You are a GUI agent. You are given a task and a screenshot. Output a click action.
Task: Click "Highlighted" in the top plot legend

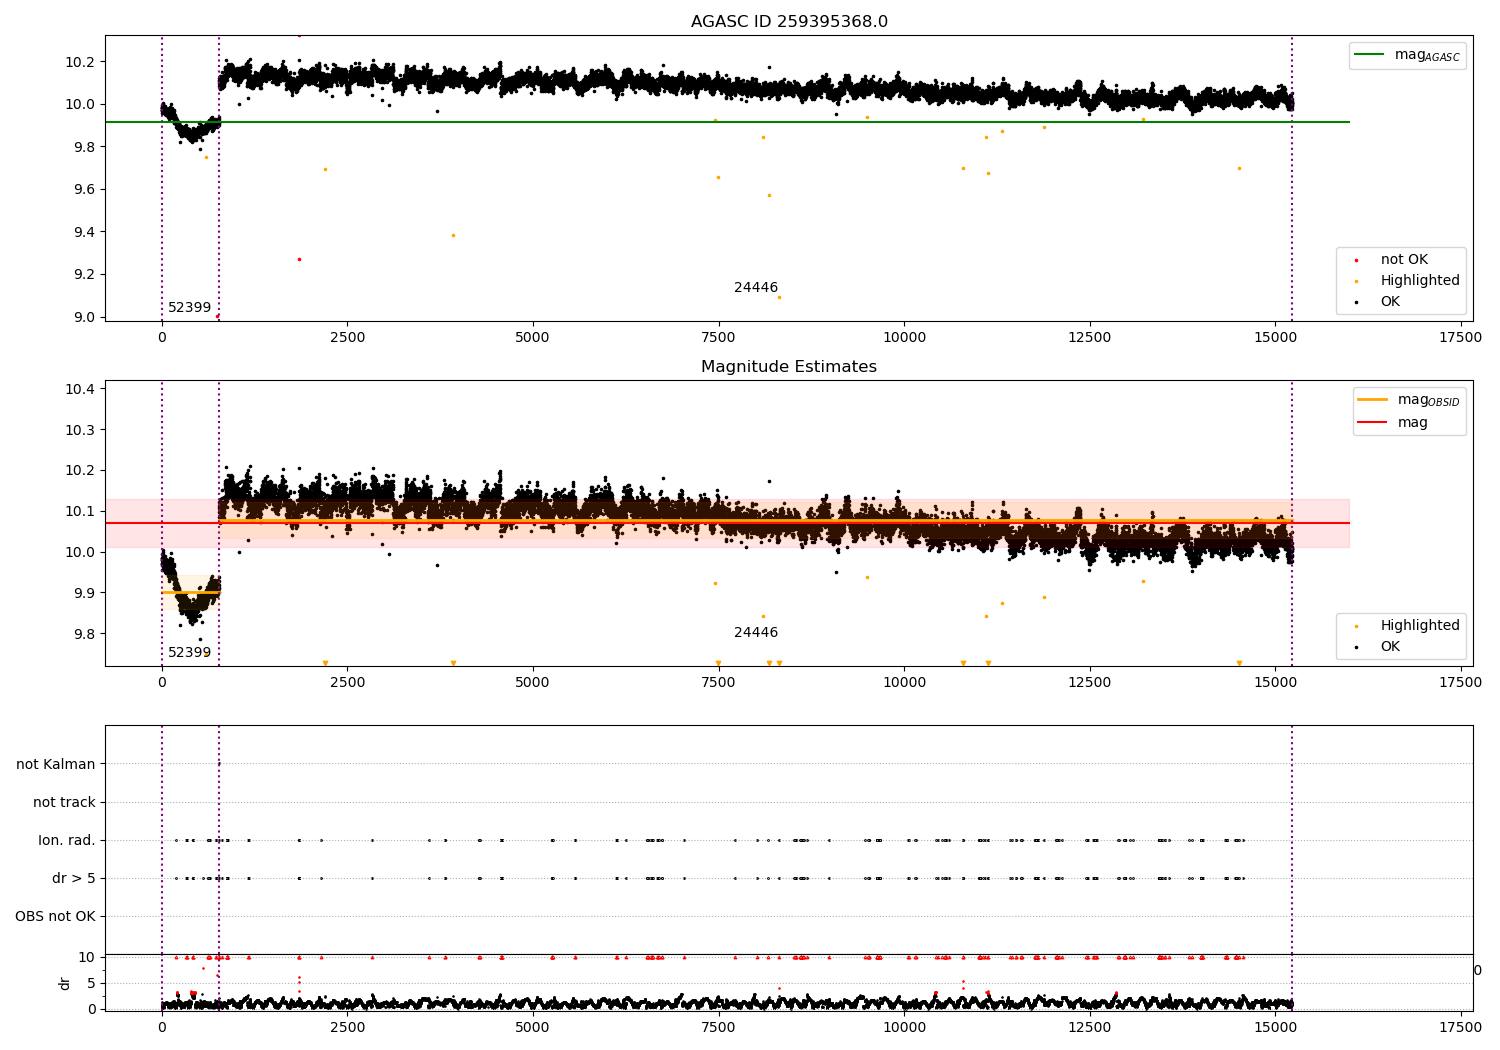coord(1420,281)
